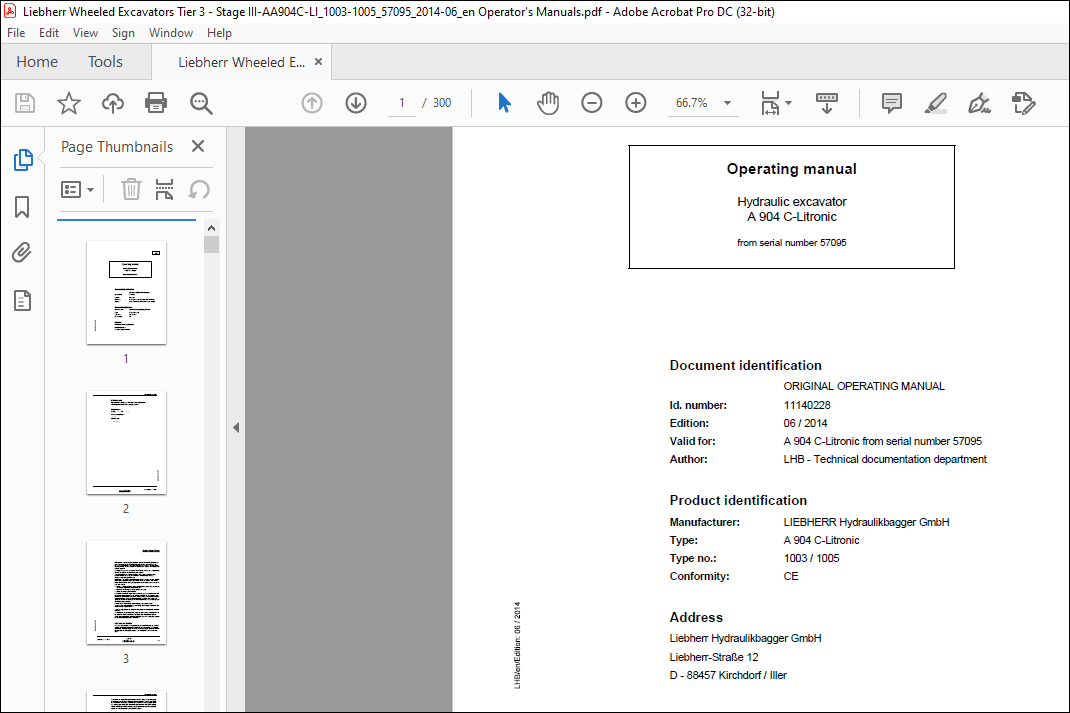Click the Product identification heading
1070x713 pixels.
pyautogui.click(x=738, y=501)
